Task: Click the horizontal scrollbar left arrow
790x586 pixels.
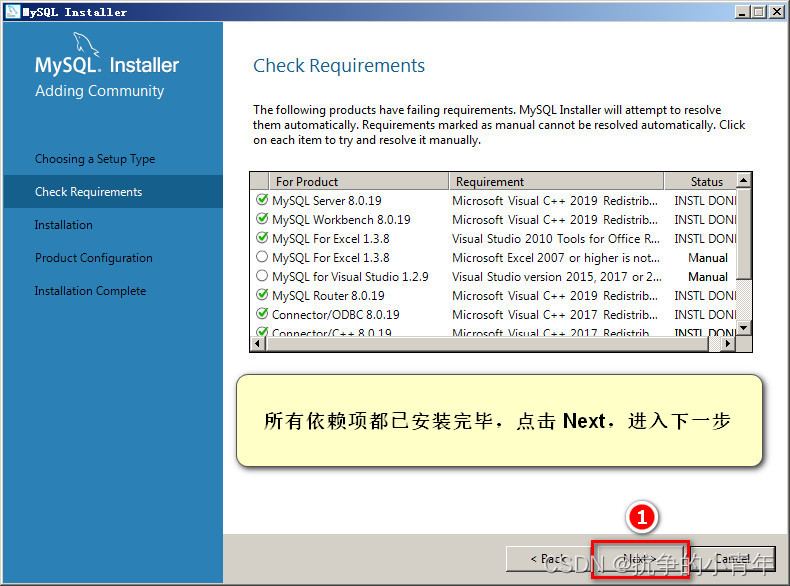Action: pos(258,344)
